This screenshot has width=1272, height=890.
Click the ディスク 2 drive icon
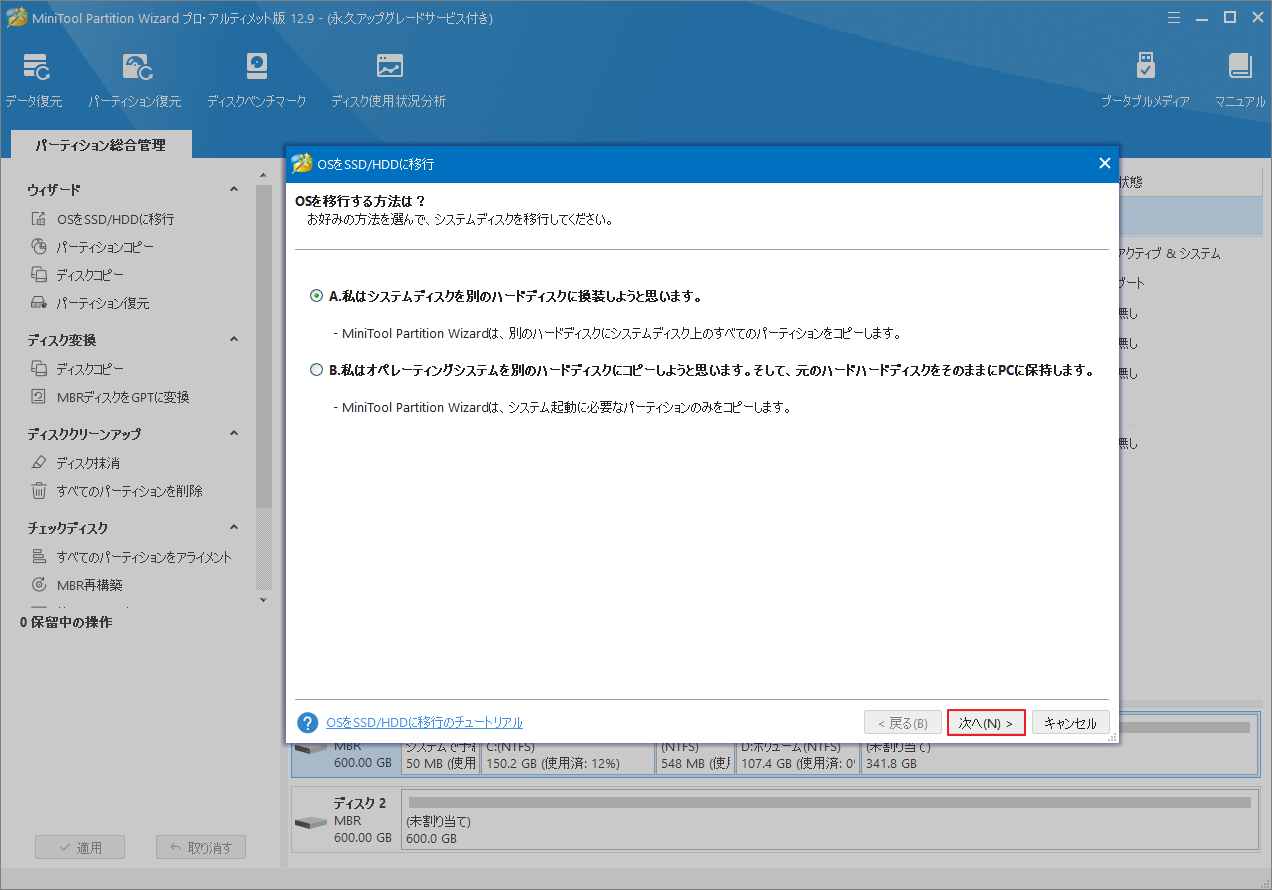point(310,822)
